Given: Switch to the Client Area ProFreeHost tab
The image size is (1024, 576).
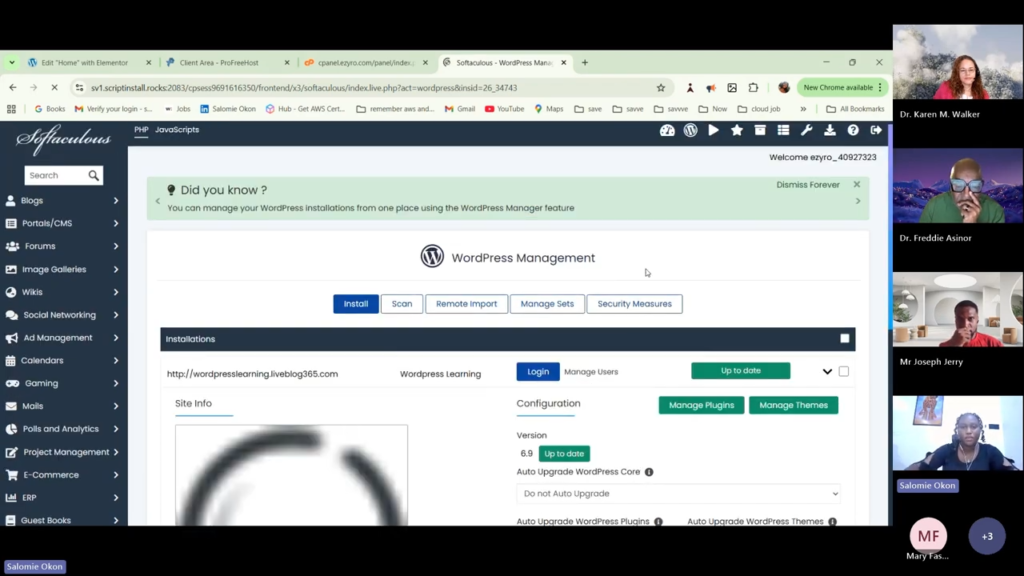Looking at the screenshot, I should pyautogui.click(x=226, y=62).
